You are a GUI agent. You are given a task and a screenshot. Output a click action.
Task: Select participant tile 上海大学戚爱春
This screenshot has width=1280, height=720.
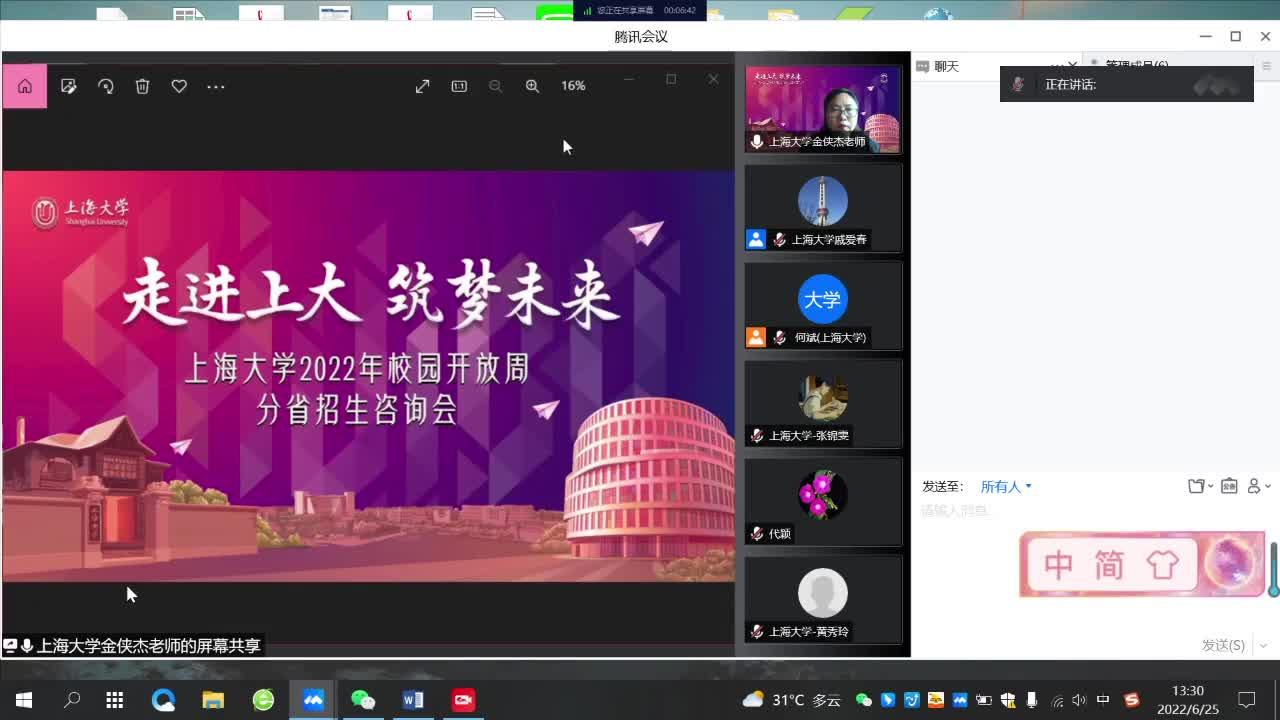pos(823,208)
